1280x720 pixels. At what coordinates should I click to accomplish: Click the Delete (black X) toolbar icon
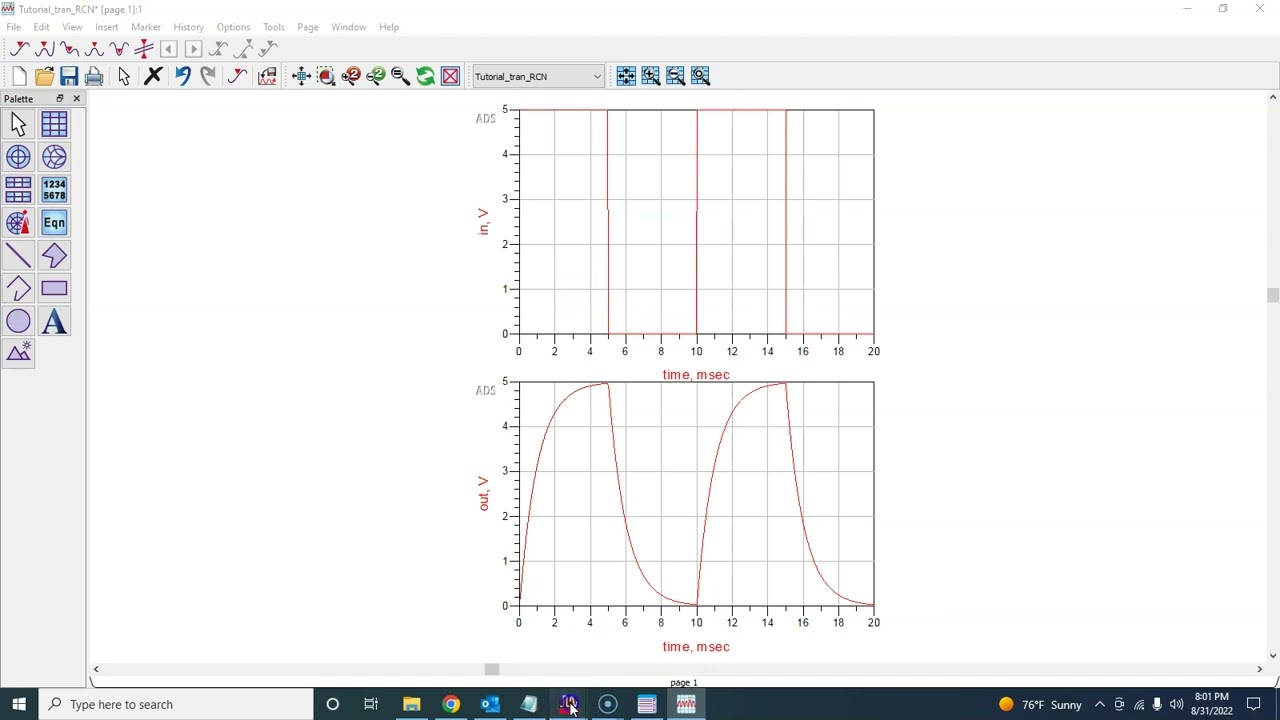click(153, 77)
